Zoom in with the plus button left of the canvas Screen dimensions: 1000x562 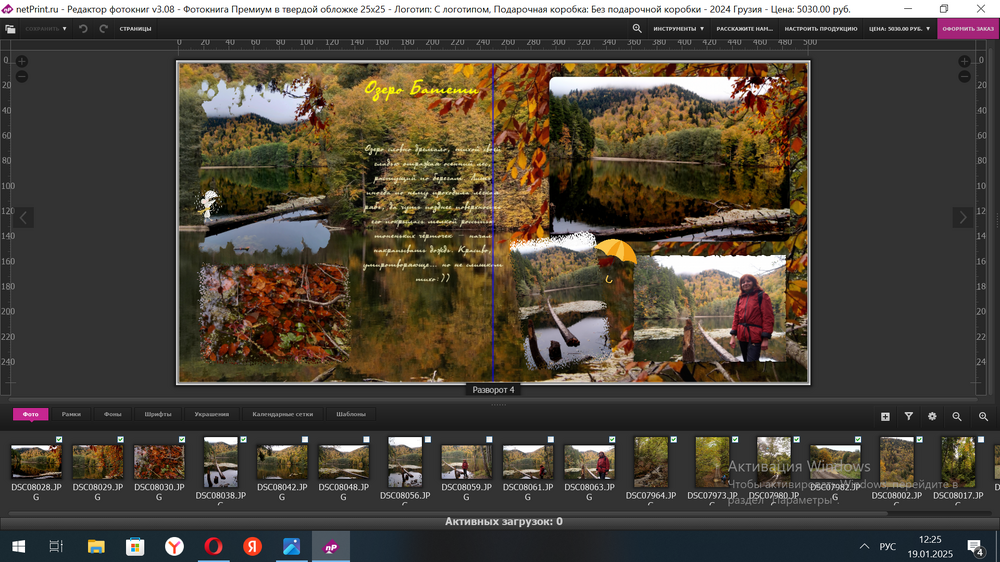(x=22, y=62)
